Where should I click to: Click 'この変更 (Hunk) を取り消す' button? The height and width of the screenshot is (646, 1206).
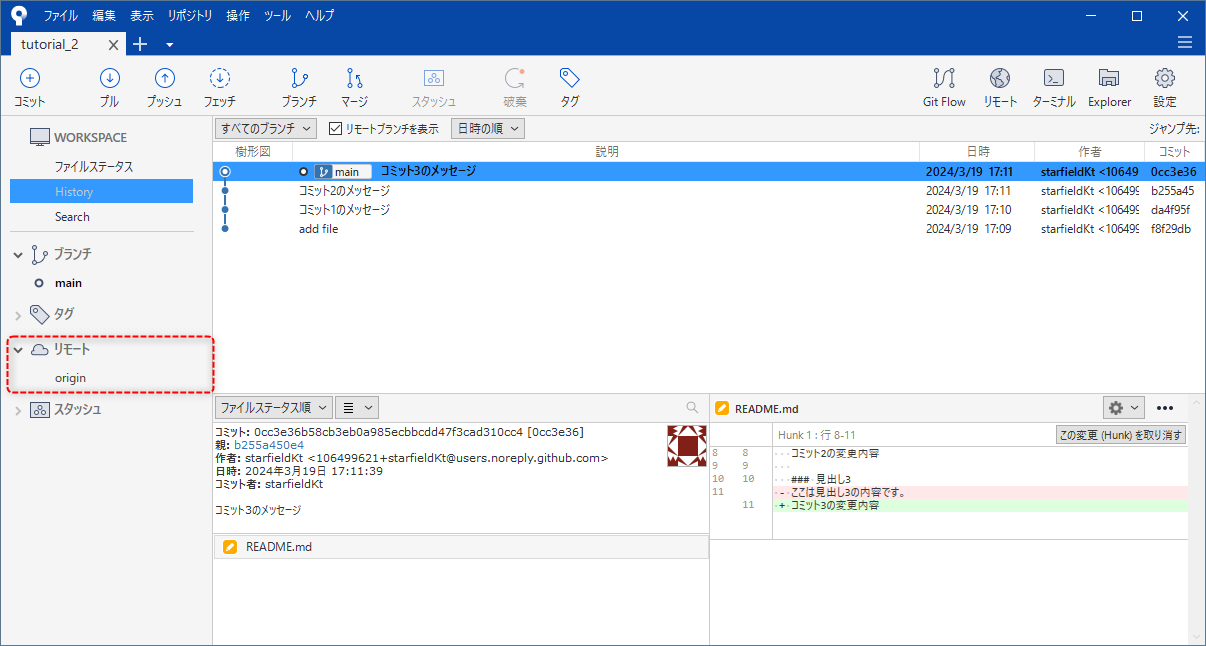pyautogui.click(x=1121, y=435)
